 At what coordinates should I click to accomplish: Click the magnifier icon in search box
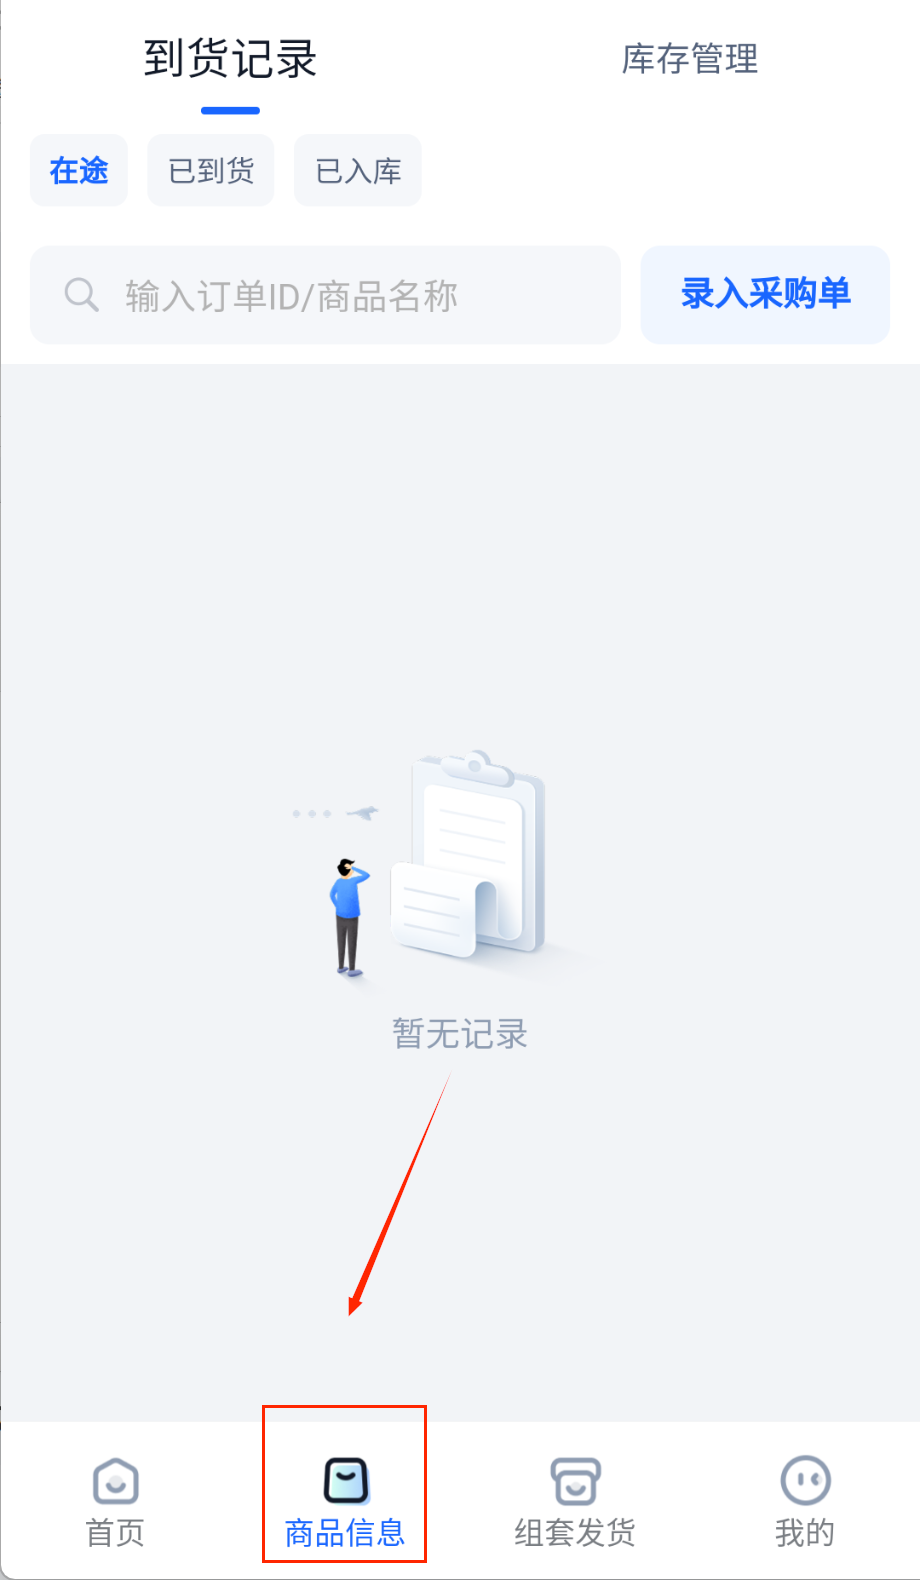[x=81, y=295]
